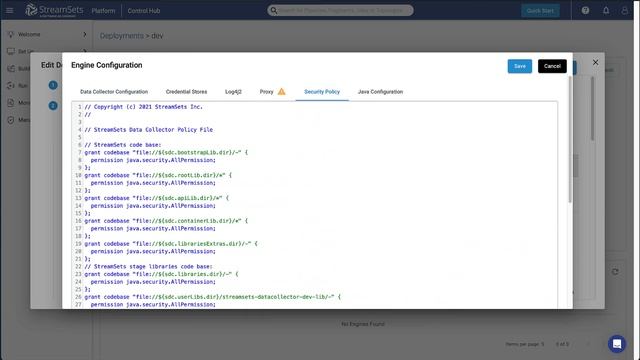Click the Quick Start button
The image size is (640, 360).
click(x=540, y=11)
